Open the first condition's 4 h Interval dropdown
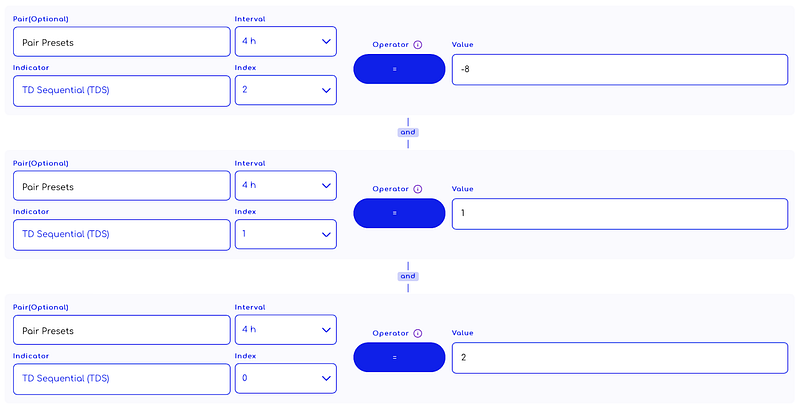This screenshot has height=410, width=800. tap(285, 41)
